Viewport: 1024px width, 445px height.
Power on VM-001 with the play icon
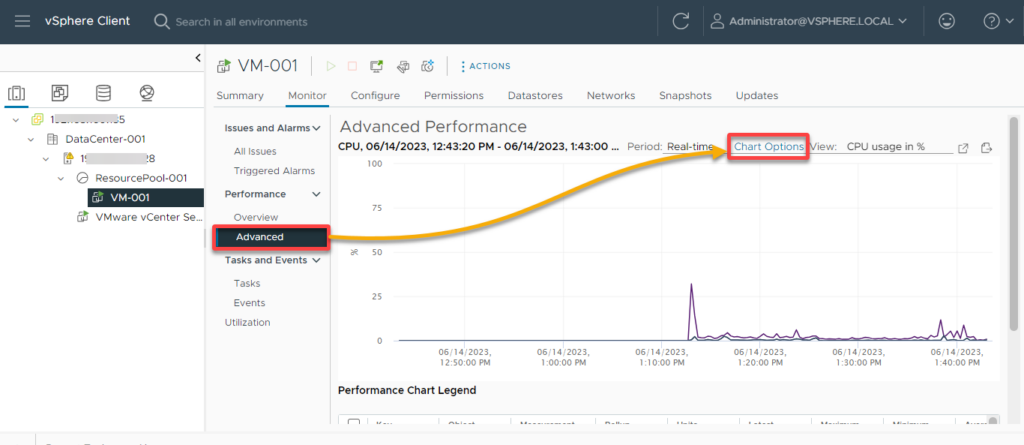[330, 66]
